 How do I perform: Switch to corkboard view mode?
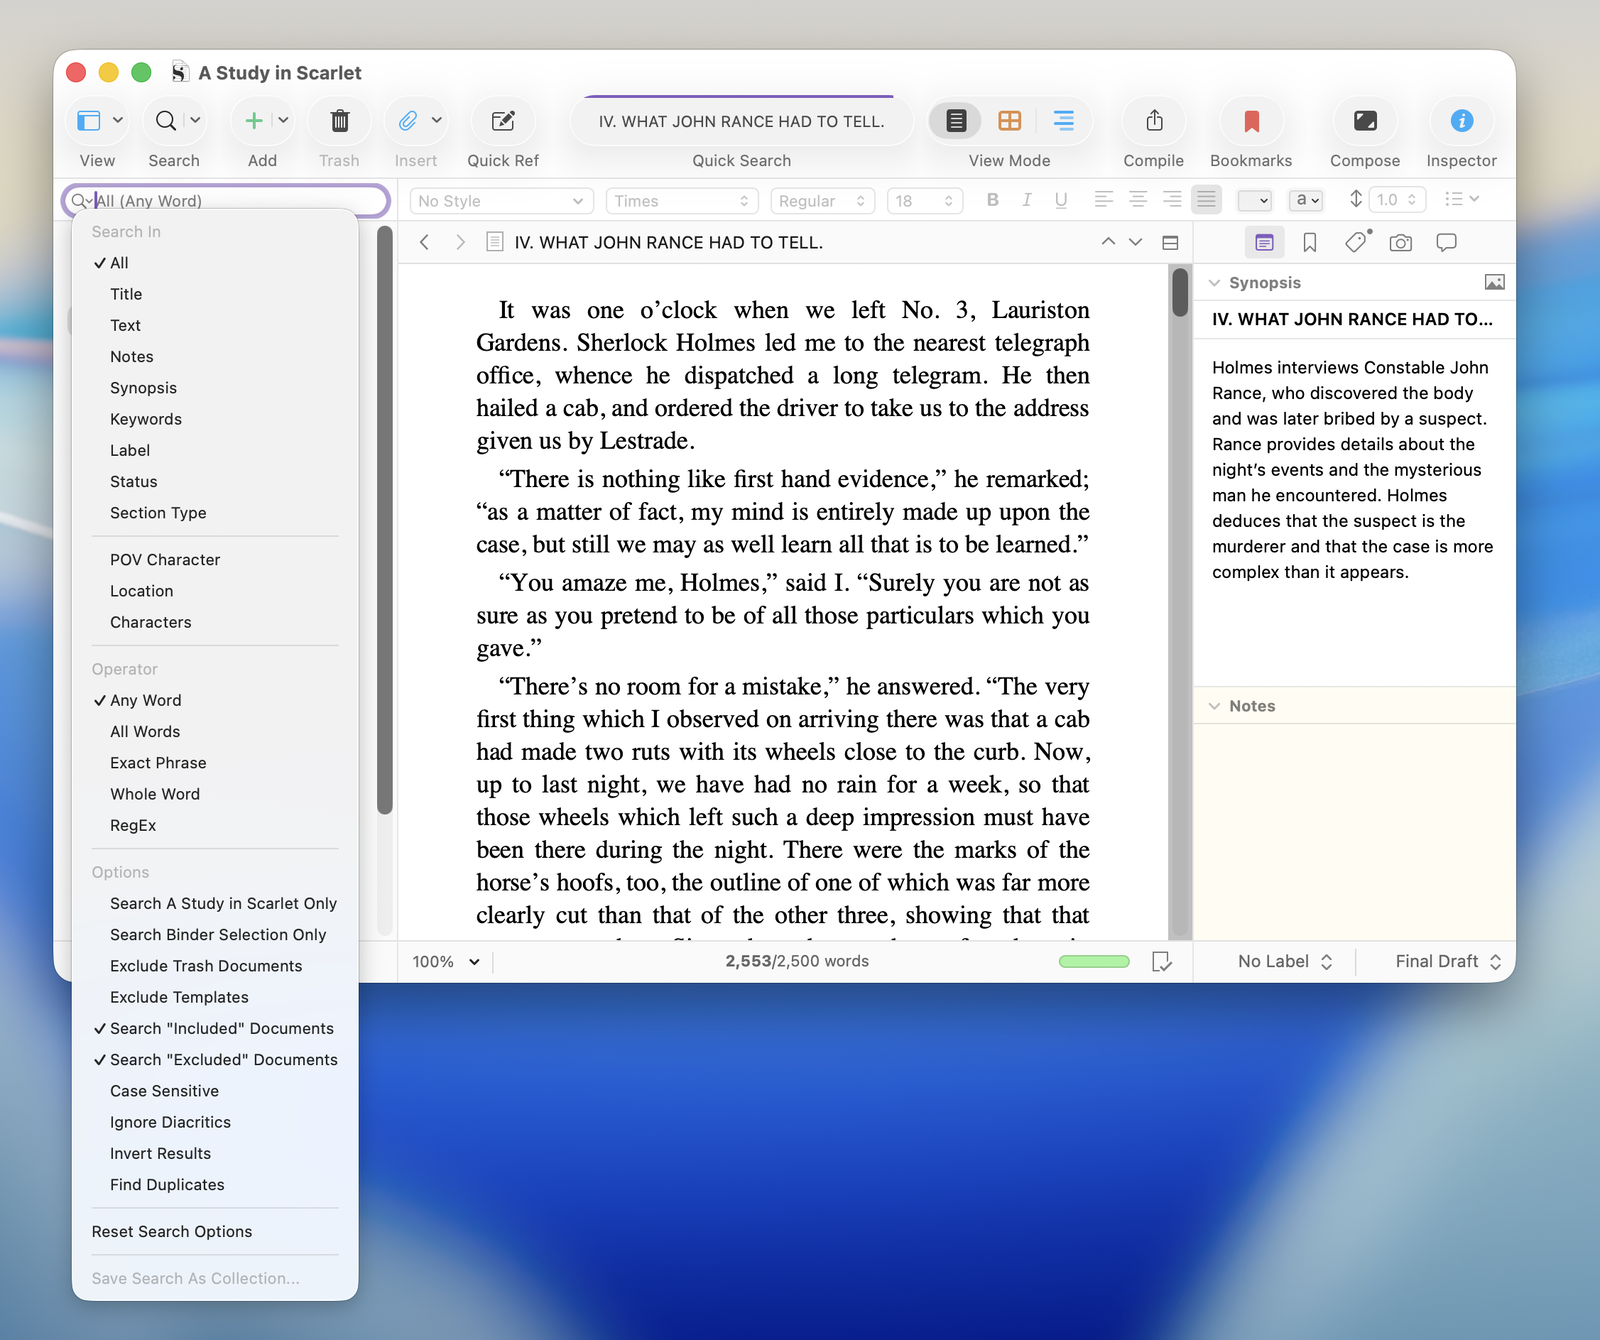[x=1009, y=121]
